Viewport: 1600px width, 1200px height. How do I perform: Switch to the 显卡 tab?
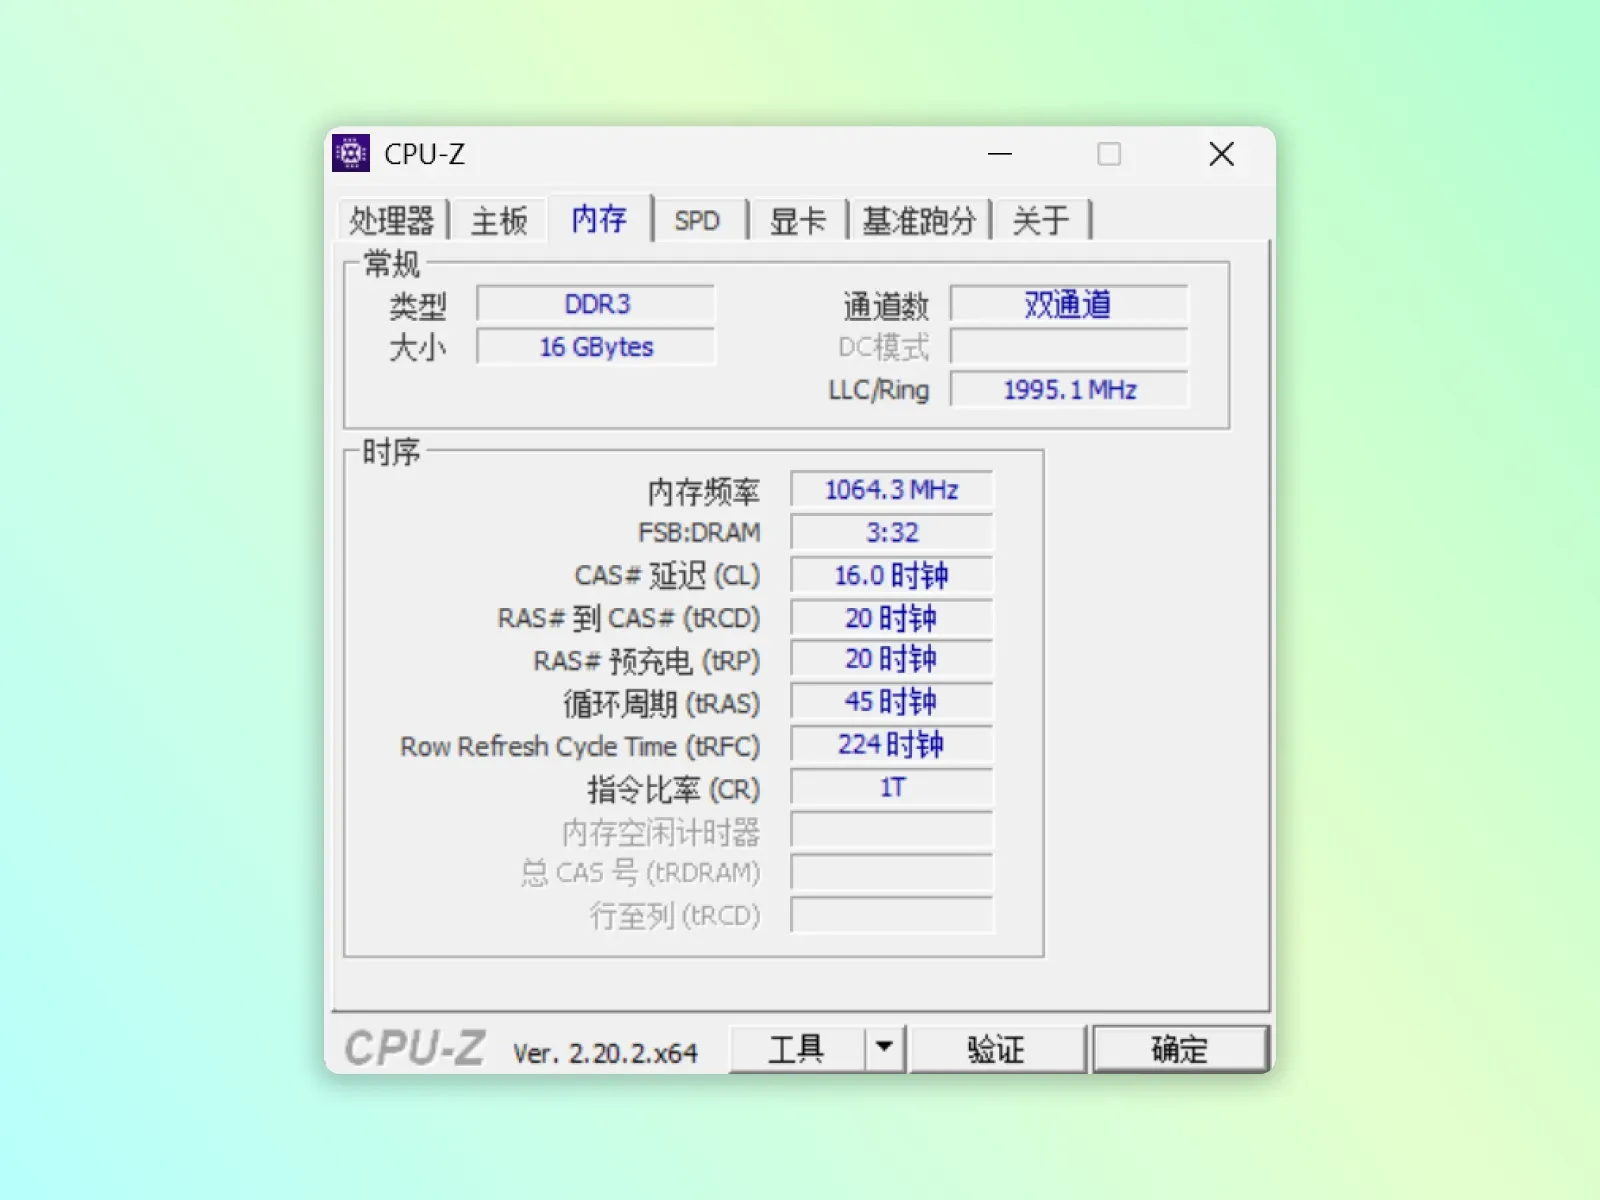click(798, 220)
